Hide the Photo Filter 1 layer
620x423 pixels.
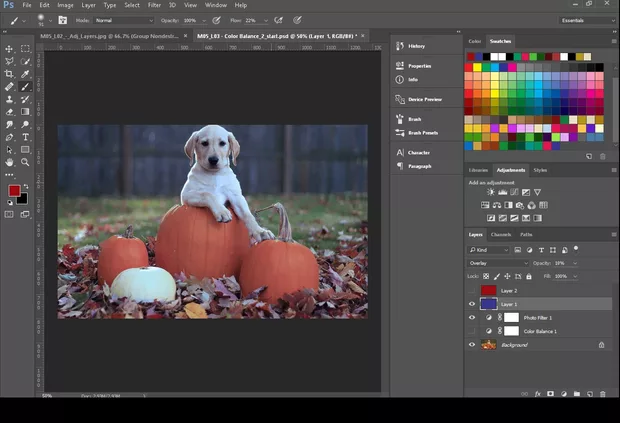tap(472, 318)
